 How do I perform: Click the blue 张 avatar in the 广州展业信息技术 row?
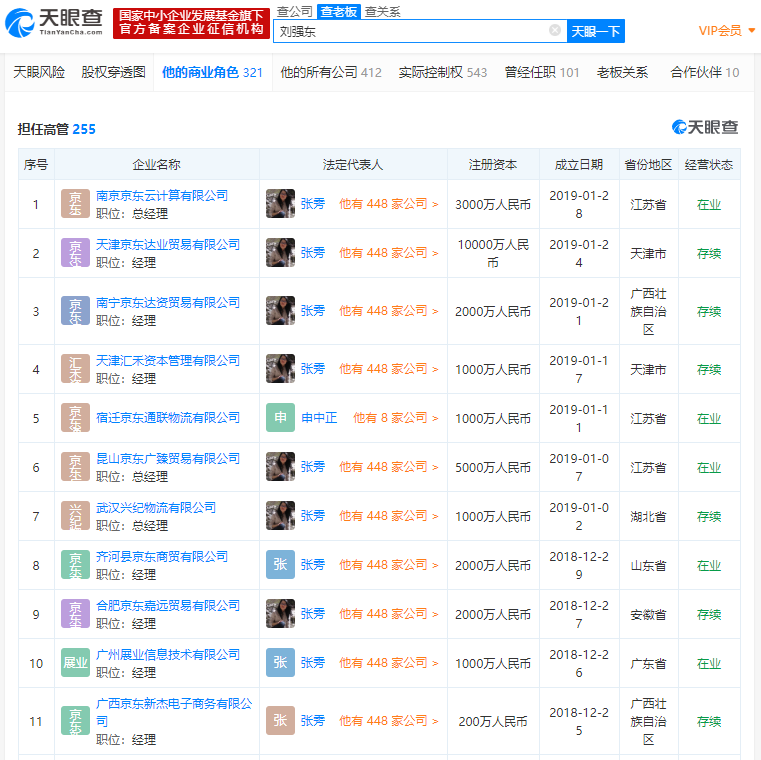pyautogui.click(x=280, y=663)
